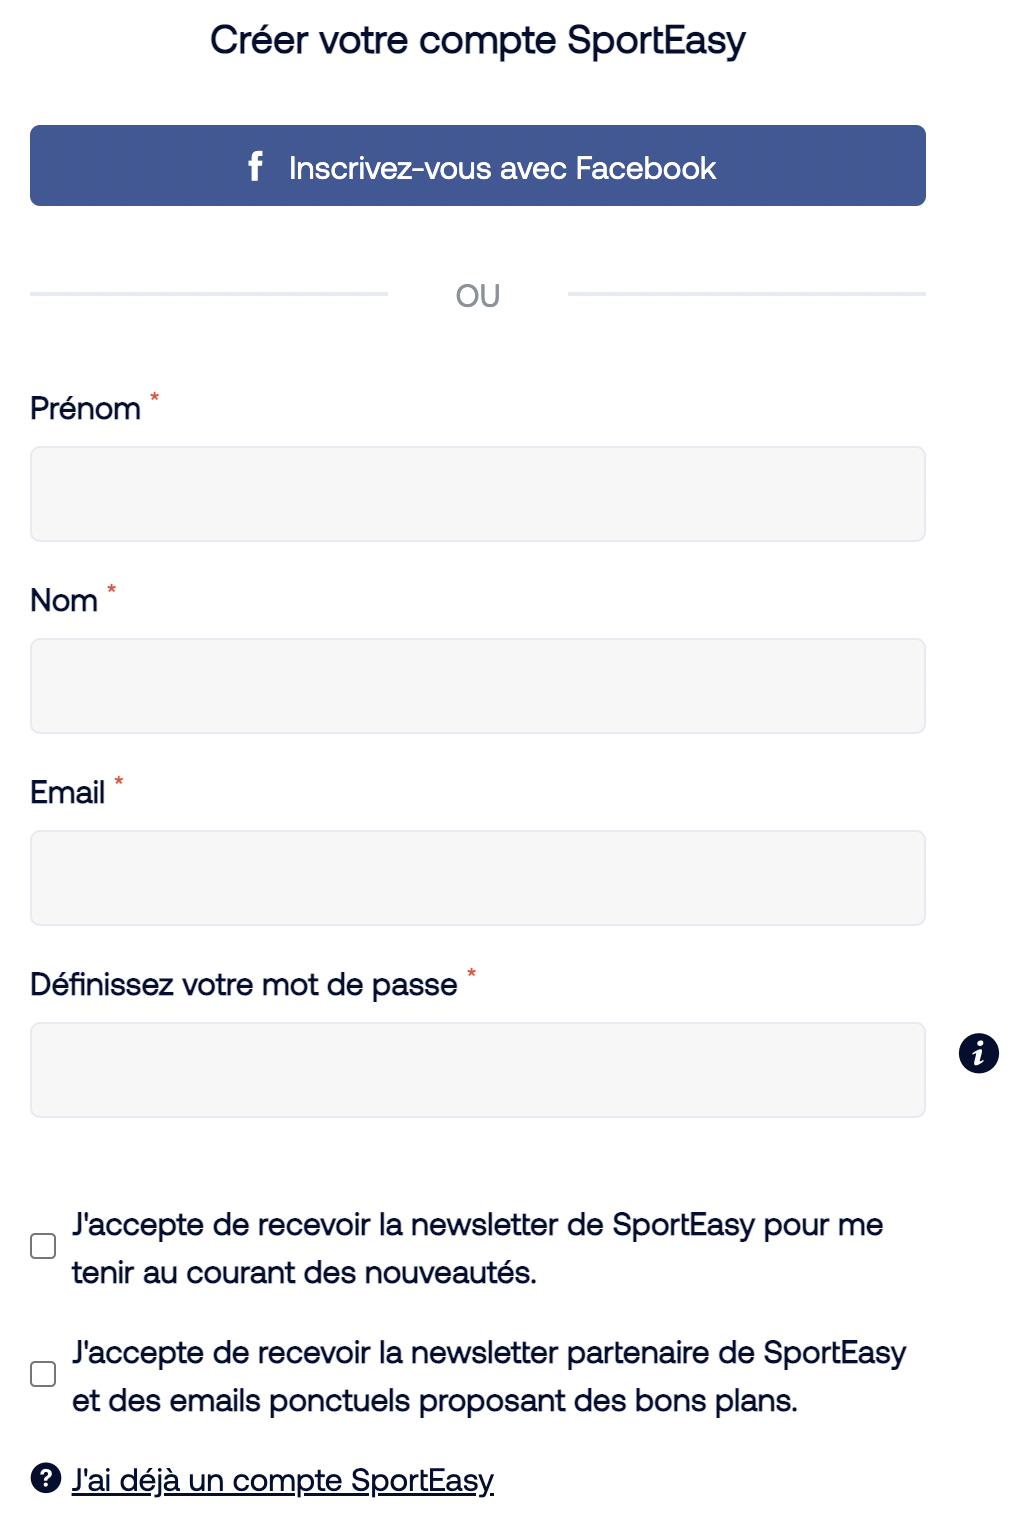
Task: Open the "J'ai déjà un compte SportEasy" link
Action: tap(283, 1480)
